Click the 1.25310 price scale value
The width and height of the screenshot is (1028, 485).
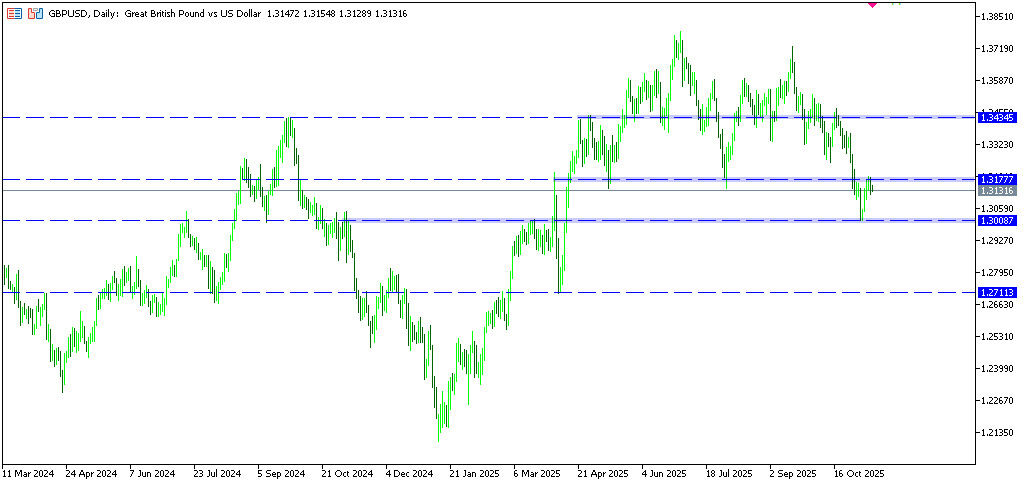click(998, 337)
